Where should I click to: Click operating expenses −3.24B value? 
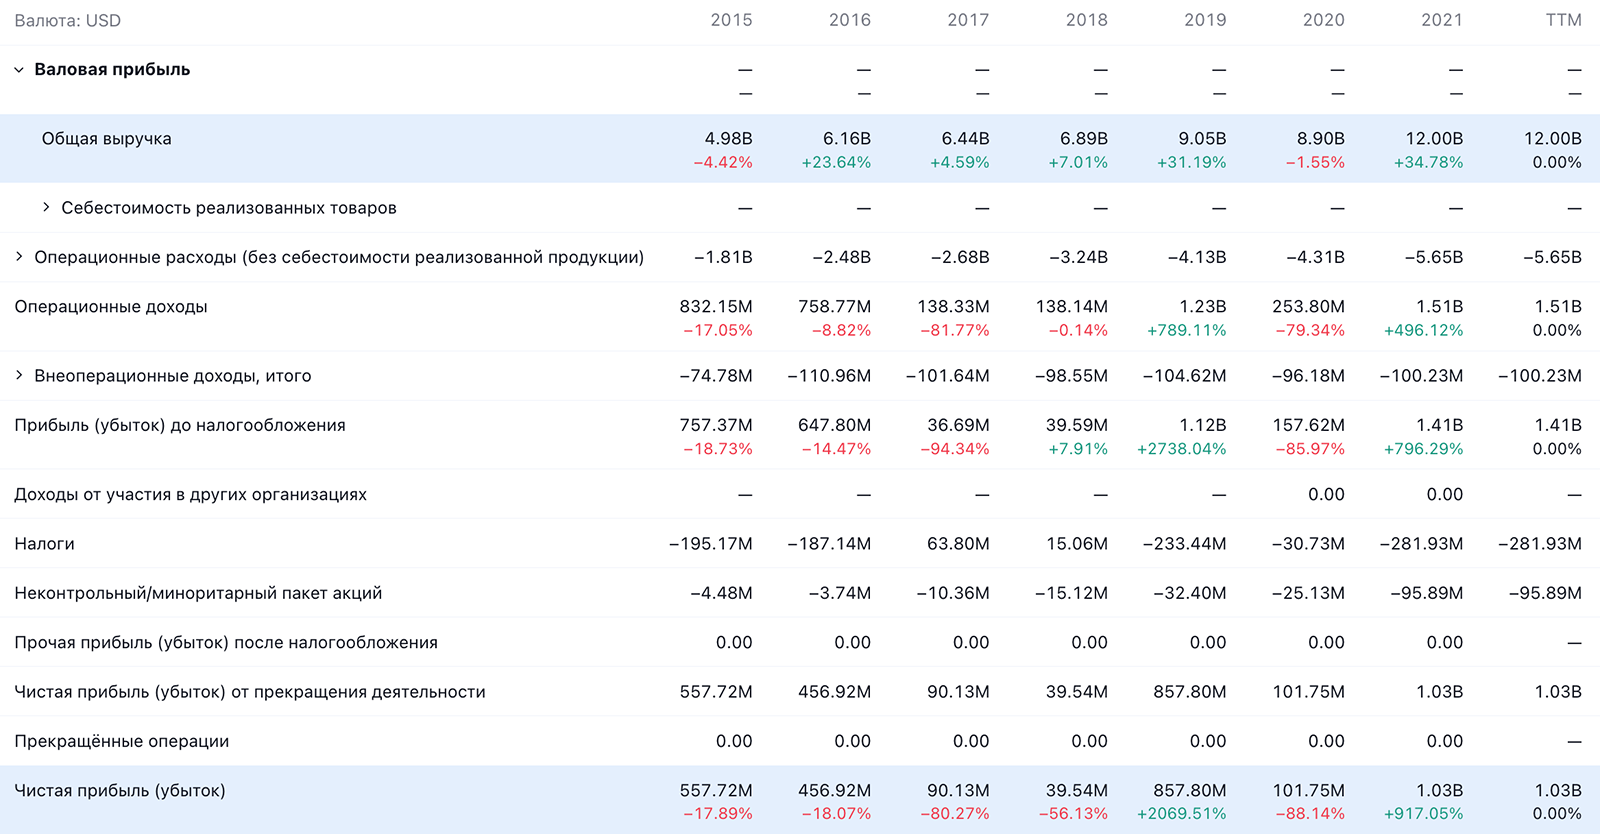click(x=1078, y=257)
